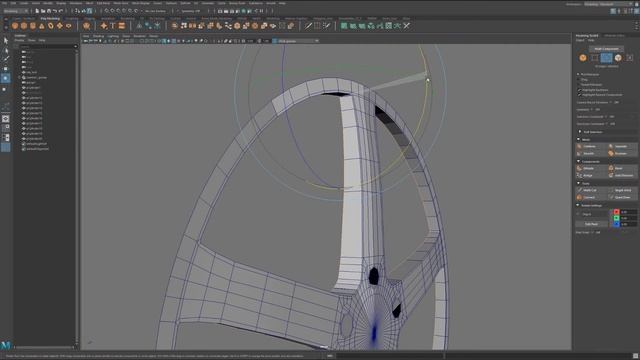Click the Connect tool button
This screenshot has width=640, height=360.
click(591, 197)
